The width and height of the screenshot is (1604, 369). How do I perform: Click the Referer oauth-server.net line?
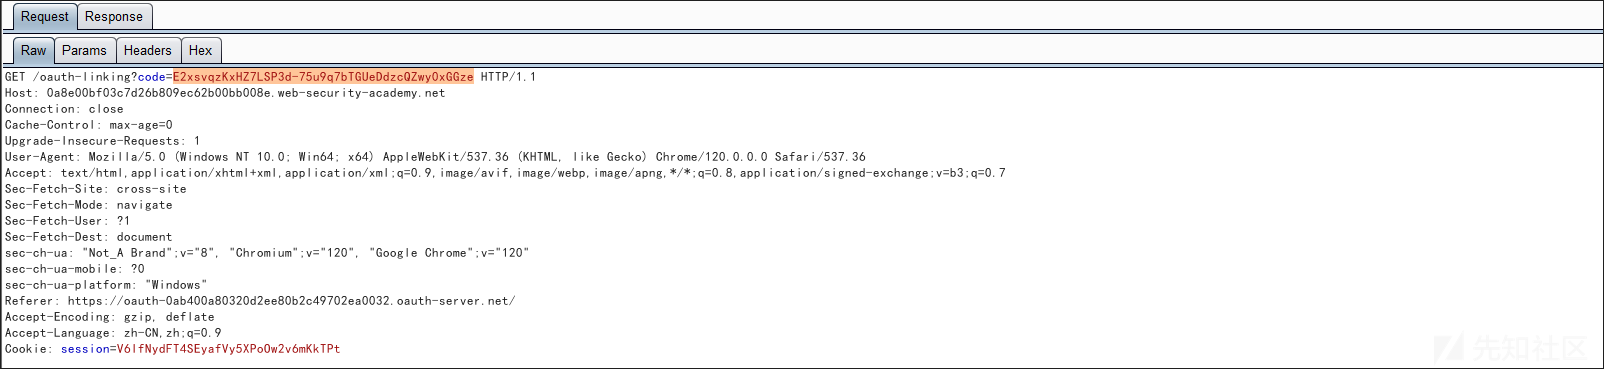pyautogui.click(x=260, y=301)
